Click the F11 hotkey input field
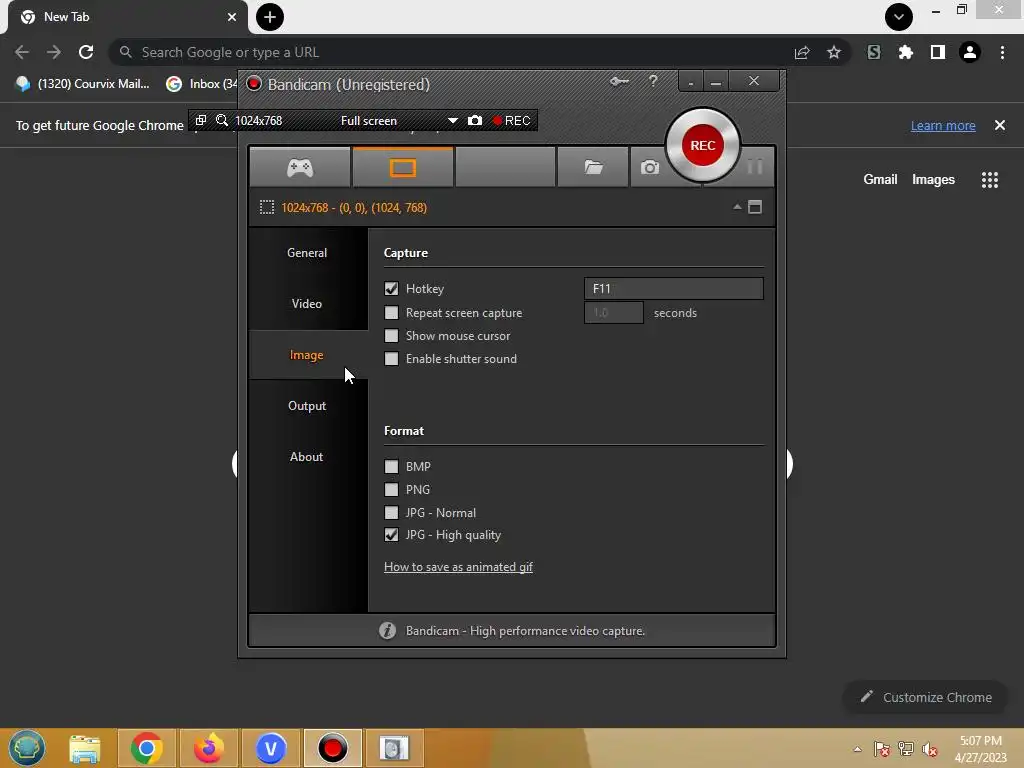Viewport: 1024px width, 768px height. click(x=673, y=289)
